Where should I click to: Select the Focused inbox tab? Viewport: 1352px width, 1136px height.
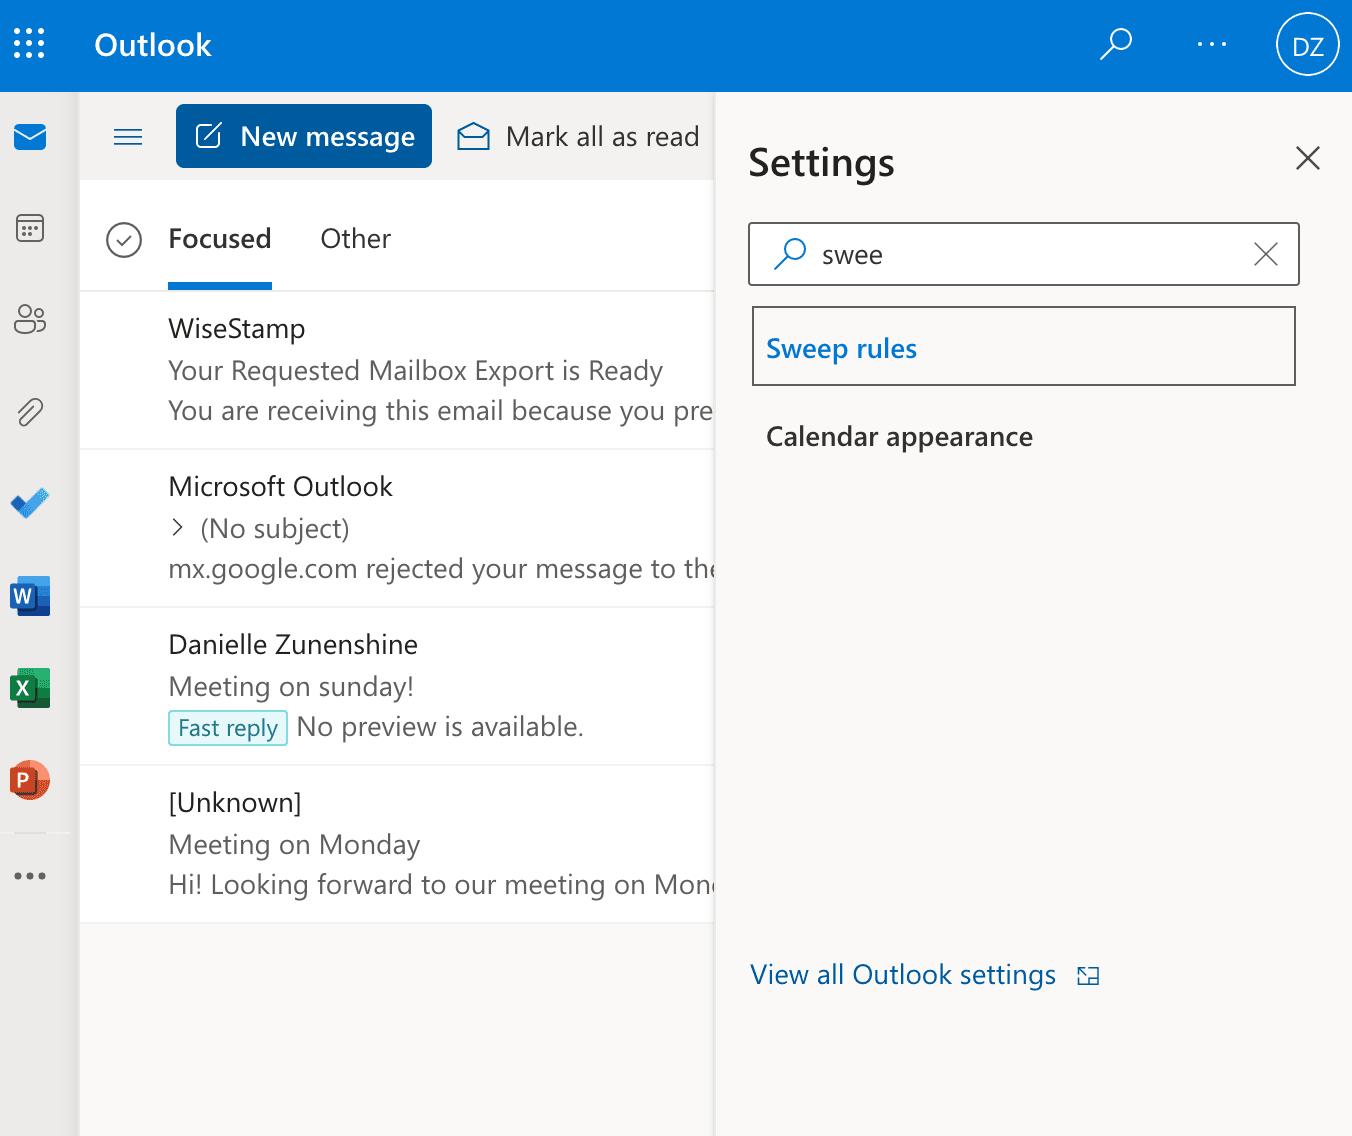[x=220, y=239]
